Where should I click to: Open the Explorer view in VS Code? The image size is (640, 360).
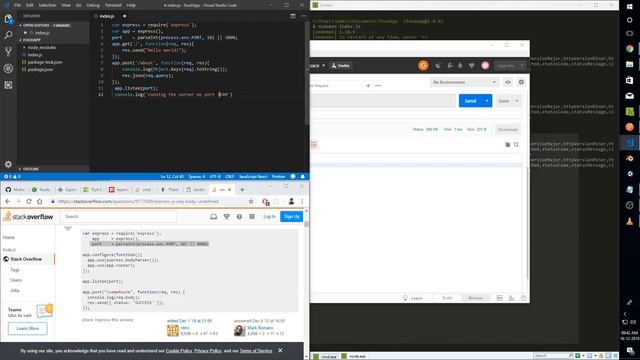click(8, 19)
